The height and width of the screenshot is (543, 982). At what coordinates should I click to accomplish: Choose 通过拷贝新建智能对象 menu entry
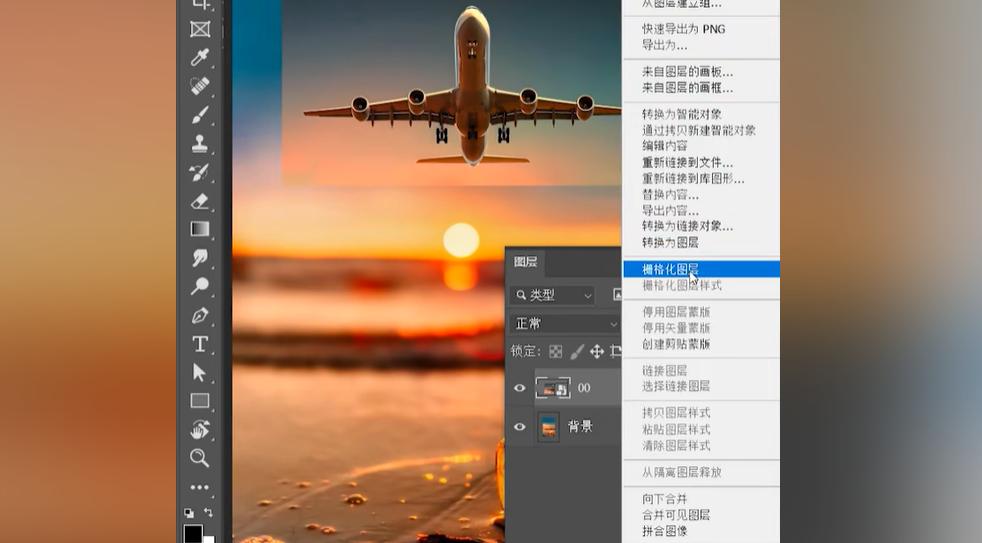point(698,130)
